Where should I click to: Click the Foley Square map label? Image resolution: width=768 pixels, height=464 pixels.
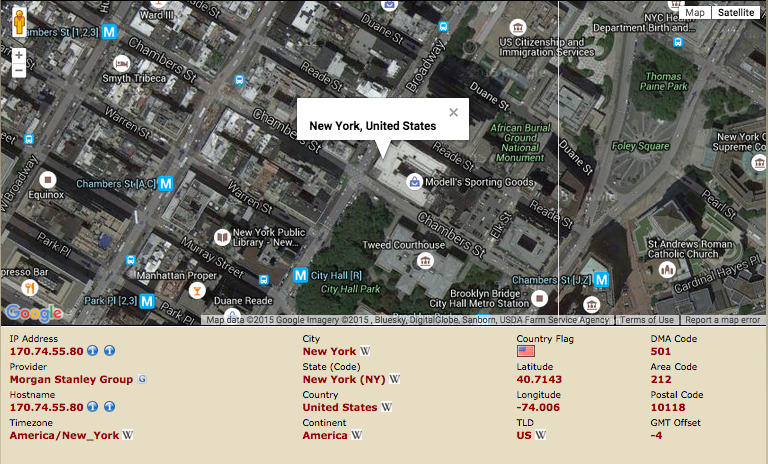[640, 146]
